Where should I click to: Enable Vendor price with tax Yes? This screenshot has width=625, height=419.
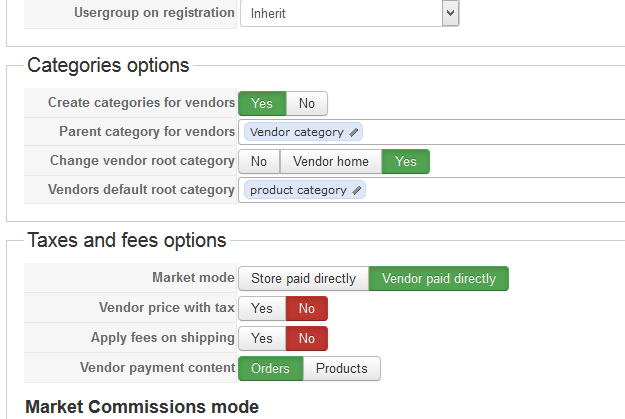(262, 309)
